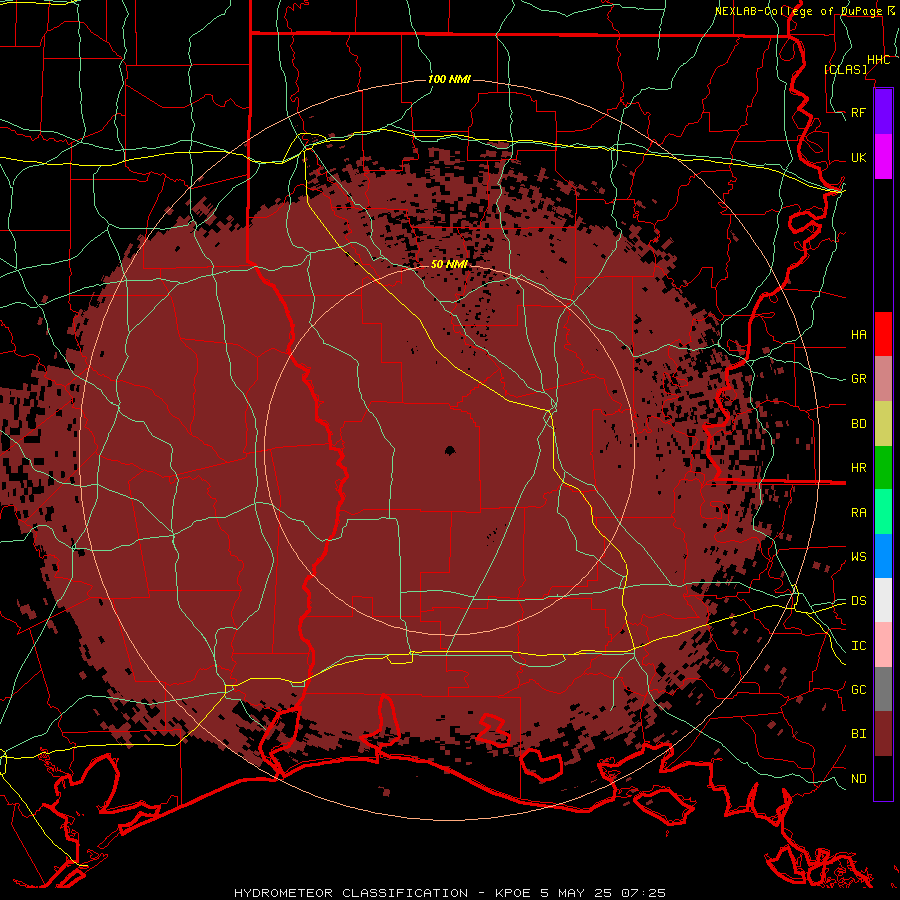
Task: Click the HHC product label
Action: (878, 60)
